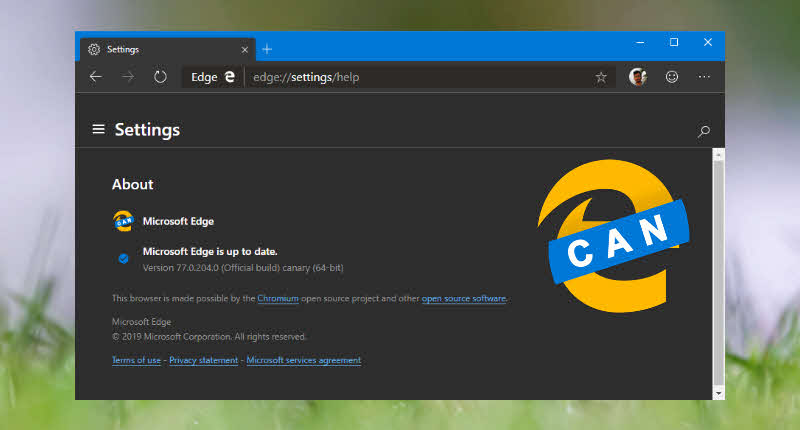Add page to favorites with star
Image resolution: width=800 pixels, height=430 pixels.
(x=601, y=77)
